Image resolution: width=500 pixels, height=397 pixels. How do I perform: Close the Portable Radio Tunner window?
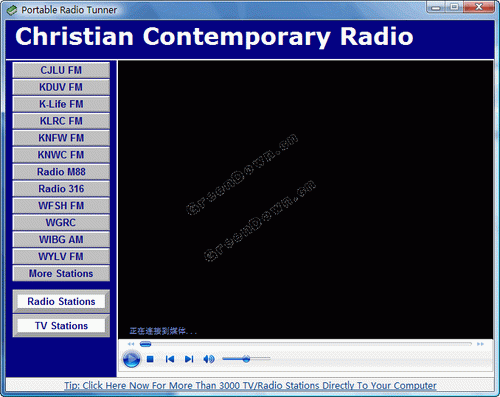point(479,7)
